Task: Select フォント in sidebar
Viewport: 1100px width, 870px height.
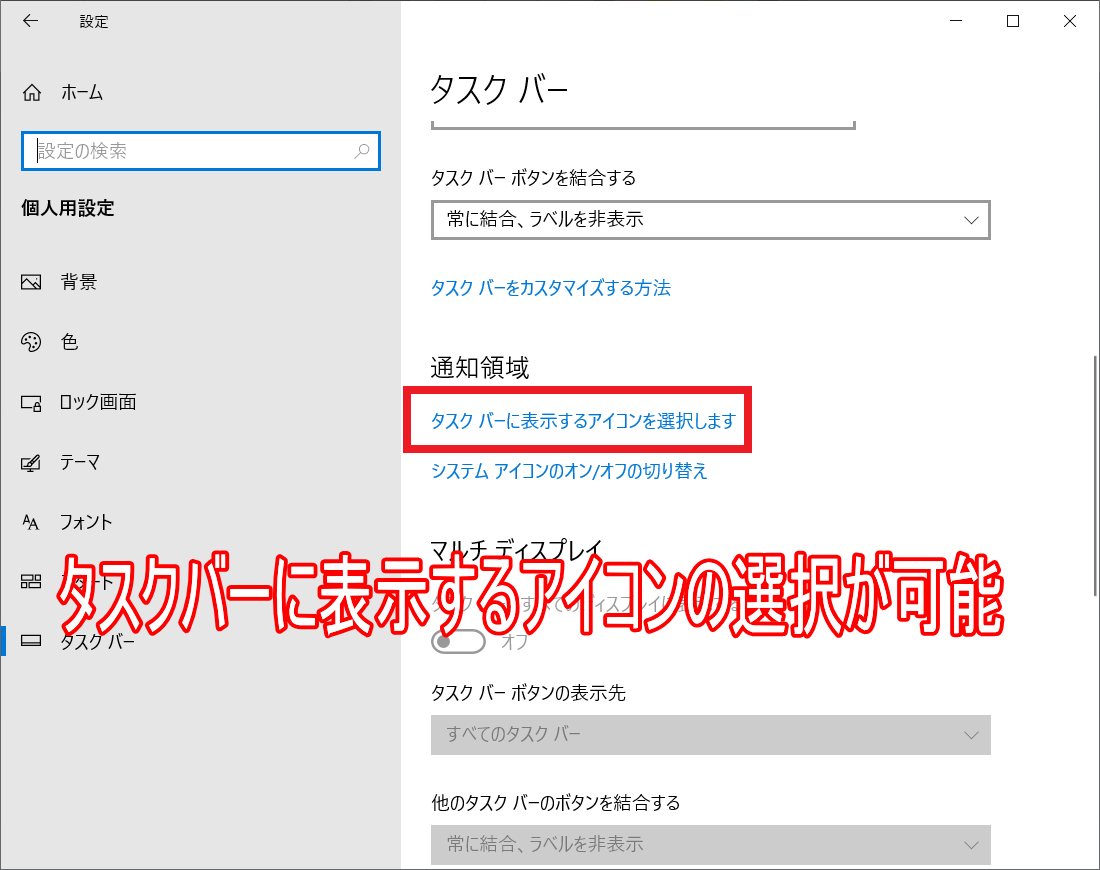Action: [x=86, y=522]
